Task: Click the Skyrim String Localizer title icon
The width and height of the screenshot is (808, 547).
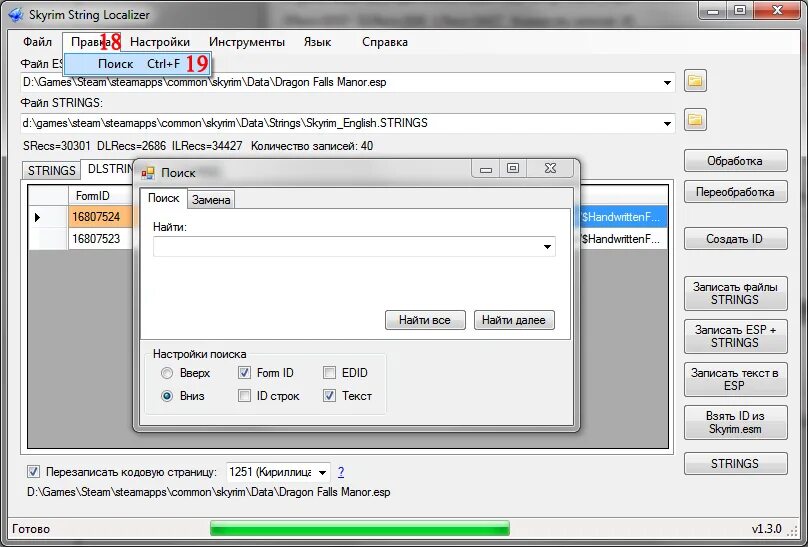Action: click(x=16, y=14)
